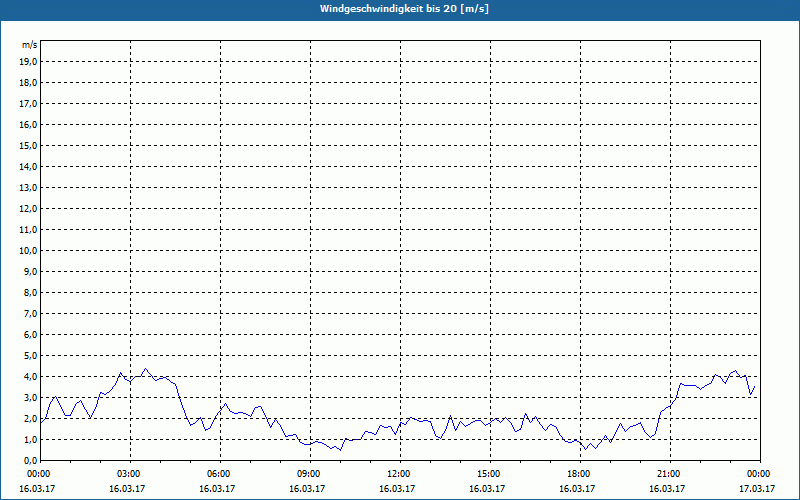Click the 18:00 time axis label
The width and height of the screenshot is (800, 500).
click(x=579, y=474)
